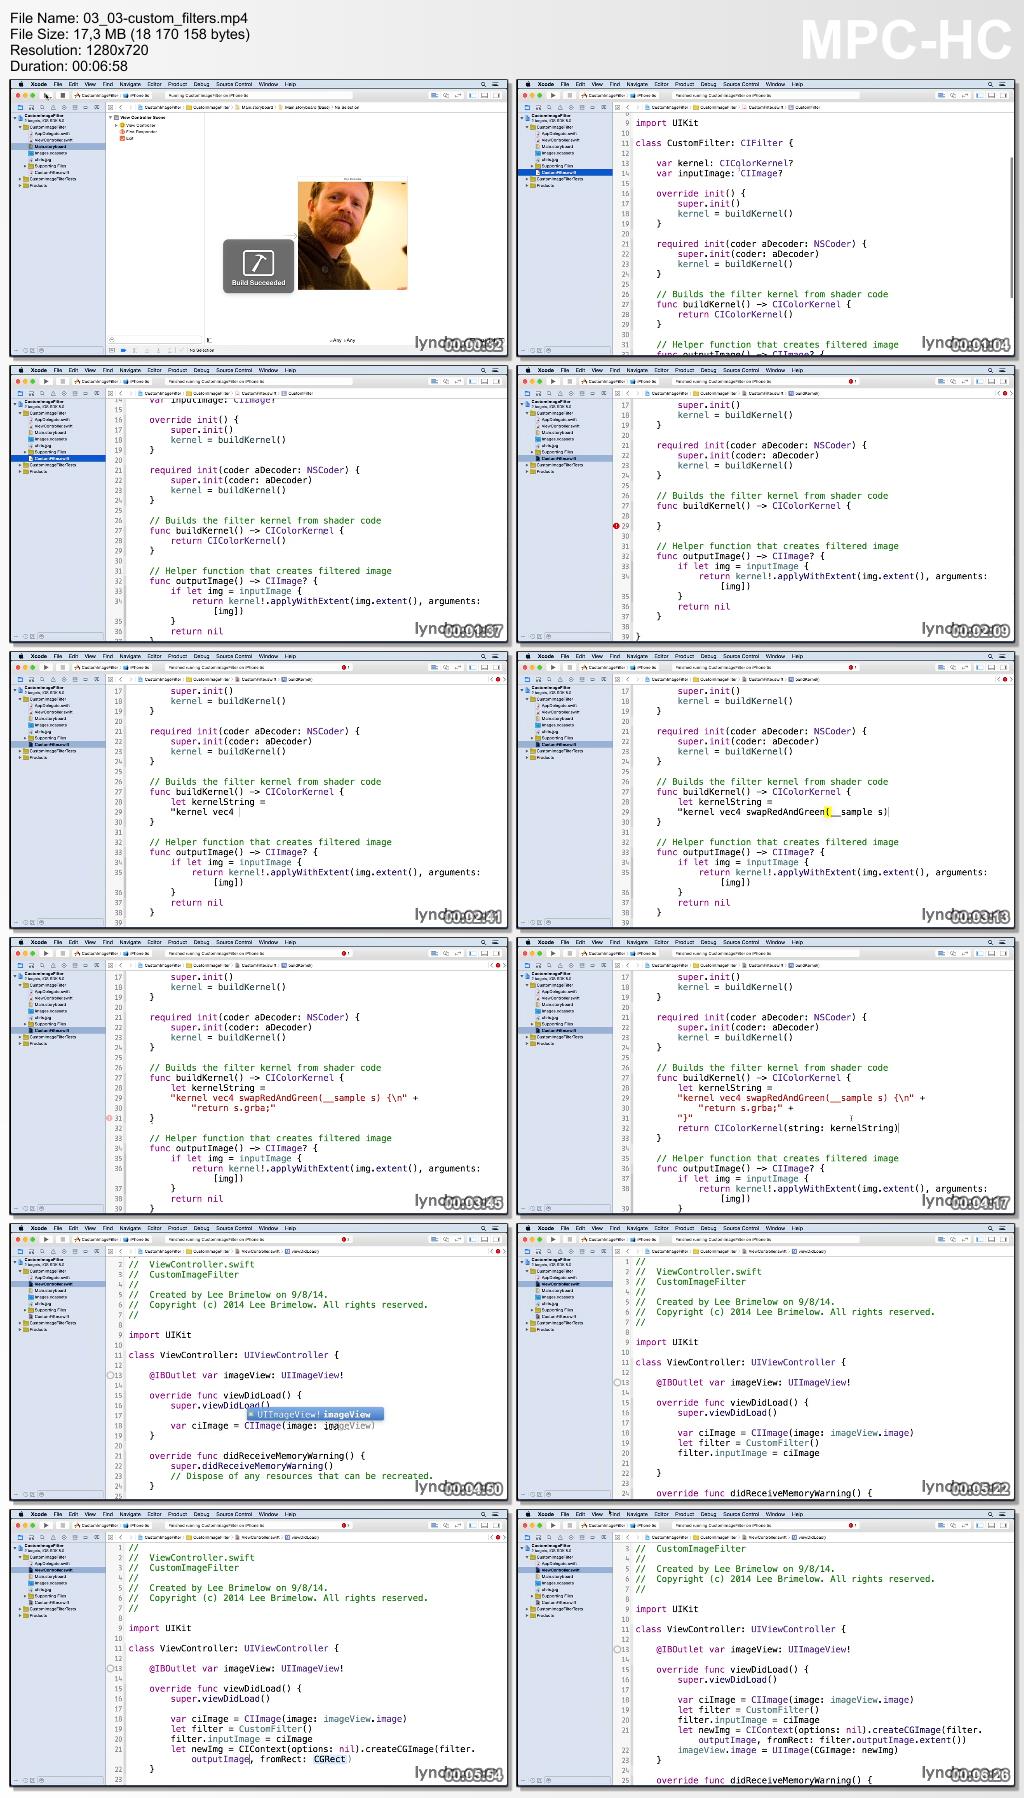Open Source Control menu in 00:04:50 frame
Image resolution: width=1024 pixels, height=1798 pixels.
pyautogui.click(x=234, y=1228)
